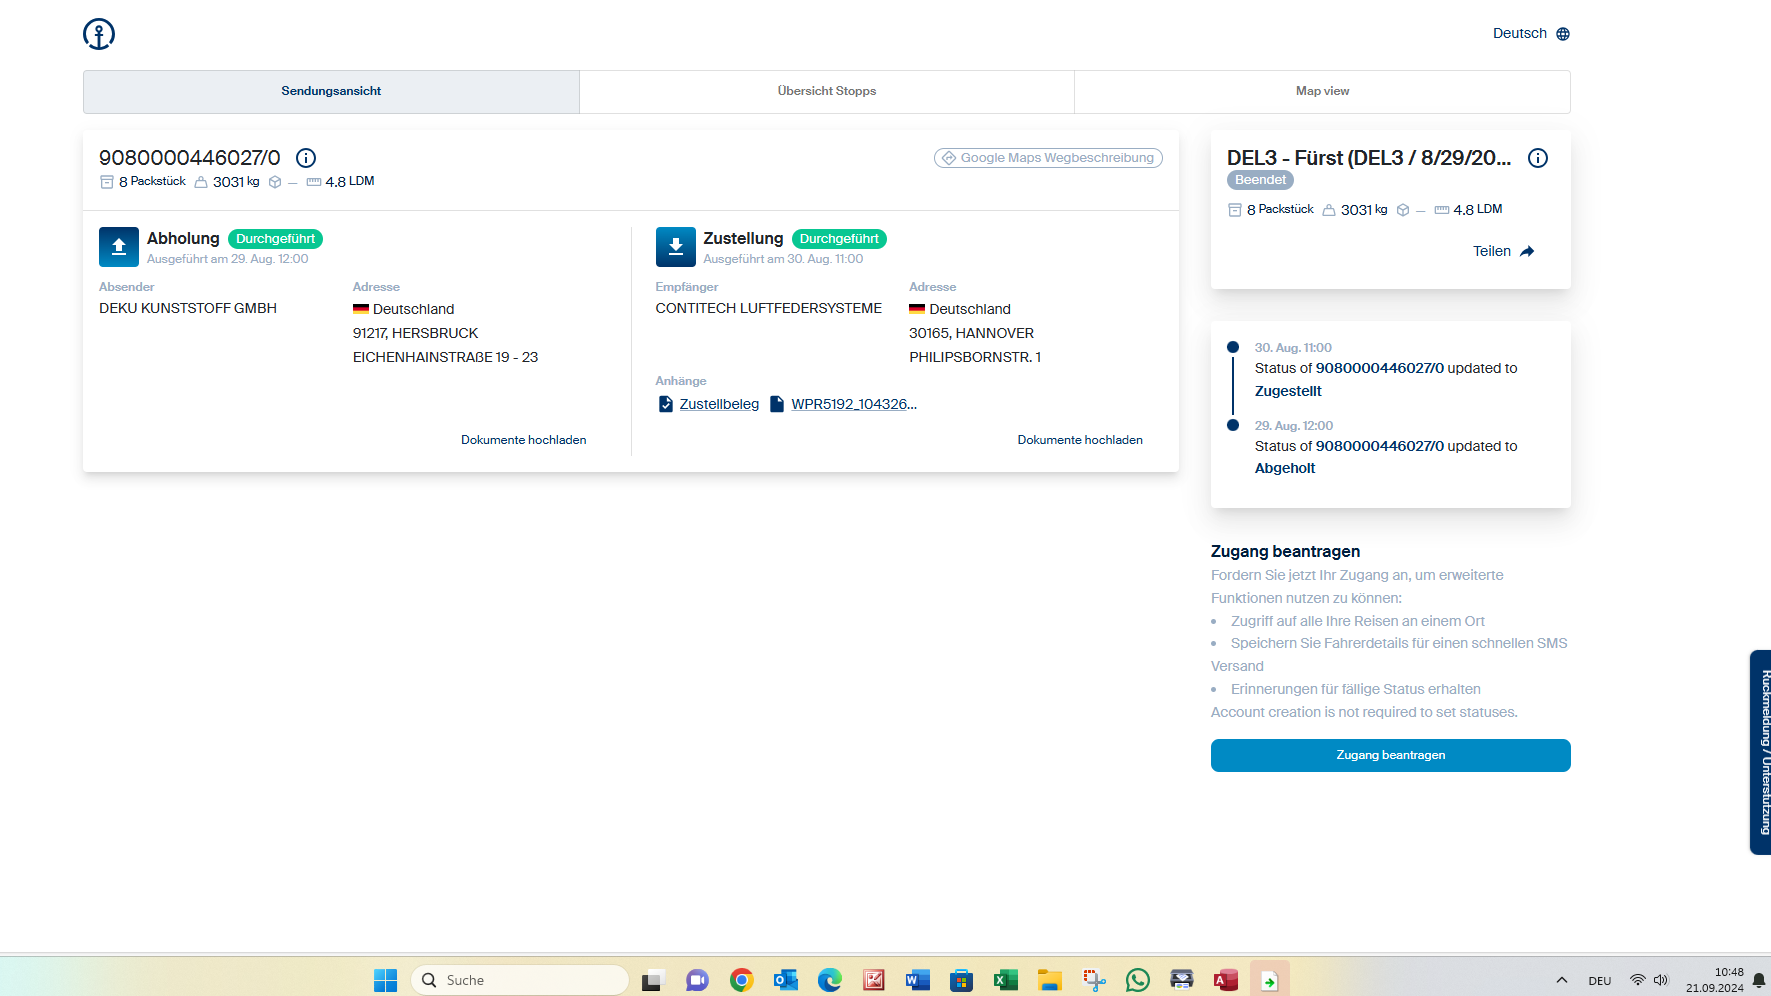
Task: Open the Windows Start menu
Action: pyautogui.click(x=386, y=980)
